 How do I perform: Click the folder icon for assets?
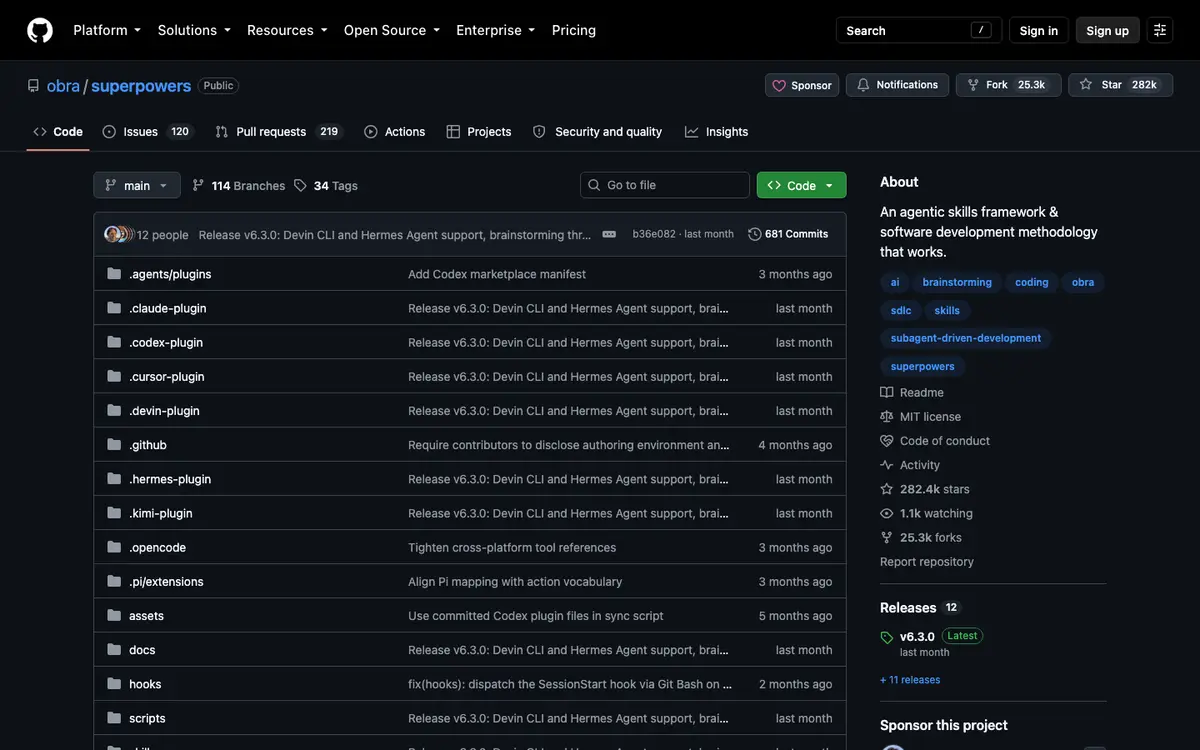pyautogui.click(x=114, y=616)
